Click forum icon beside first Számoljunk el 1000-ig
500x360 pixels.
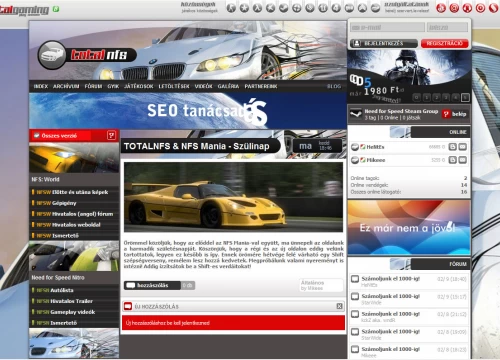click(x=355, y=279)
